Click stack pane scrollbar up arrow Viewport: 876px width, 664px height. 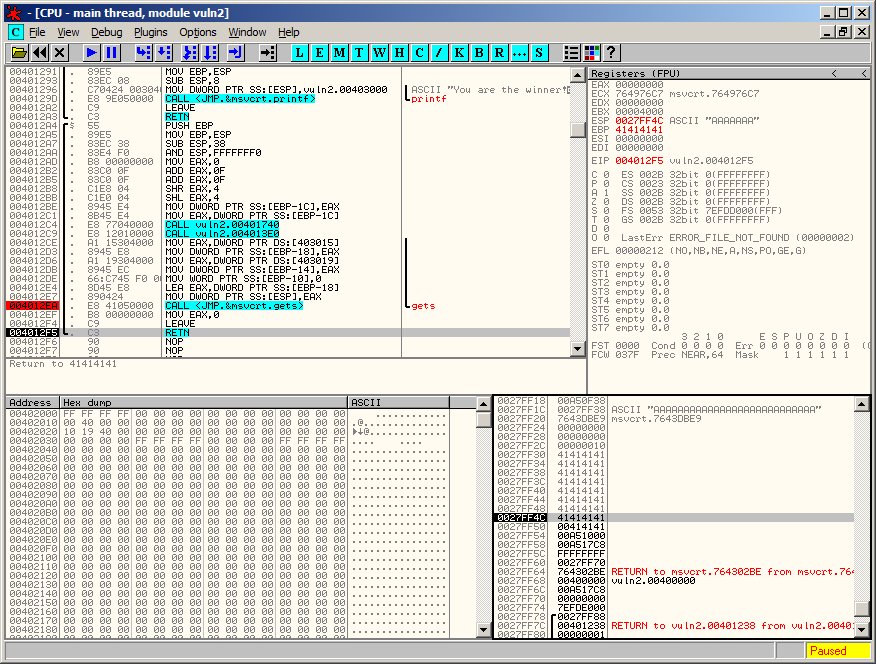pos(862,403)
